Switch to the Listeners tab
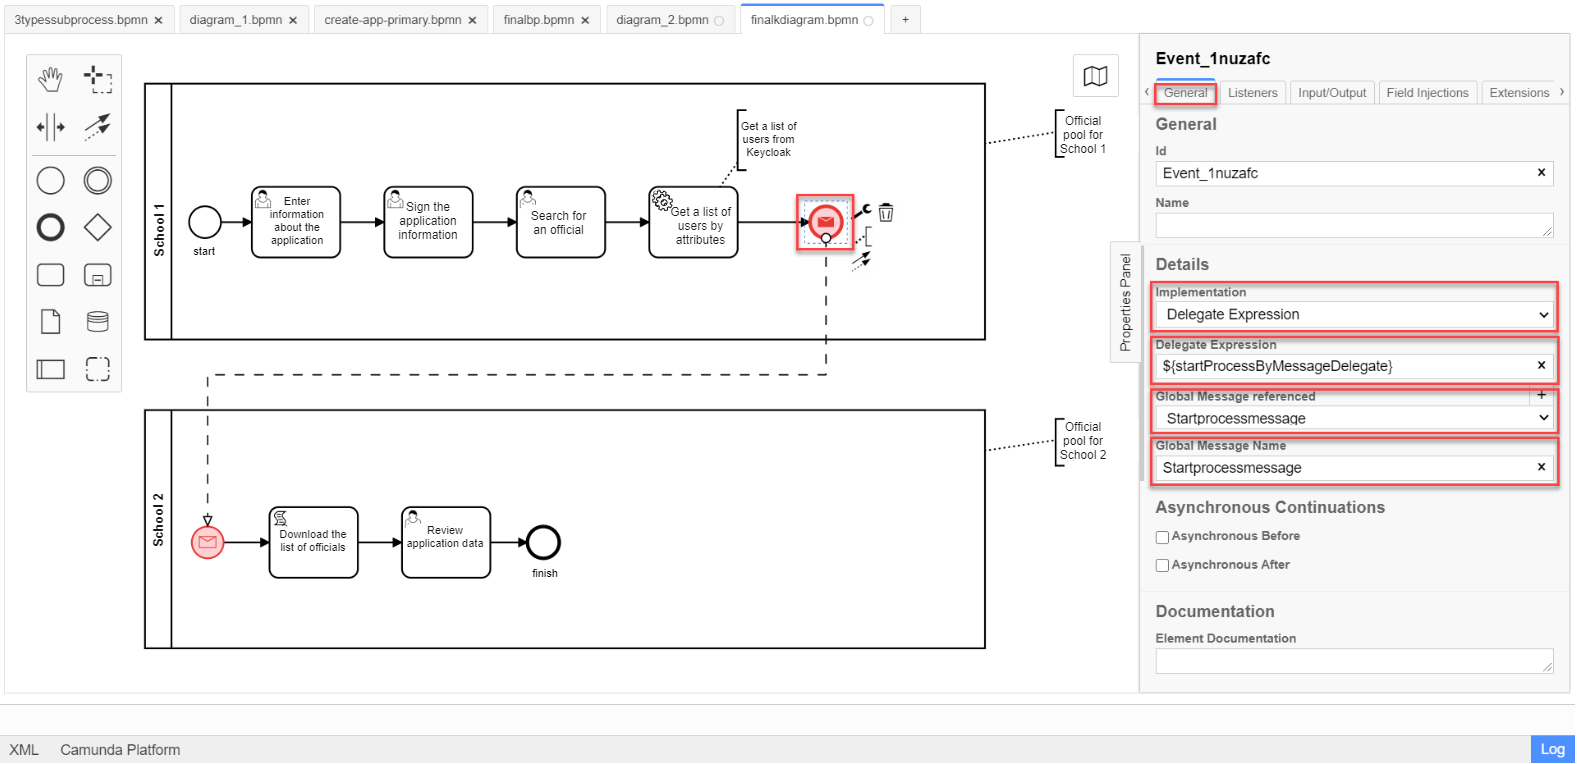The image size is (1577, 764). click(1252, 93)
